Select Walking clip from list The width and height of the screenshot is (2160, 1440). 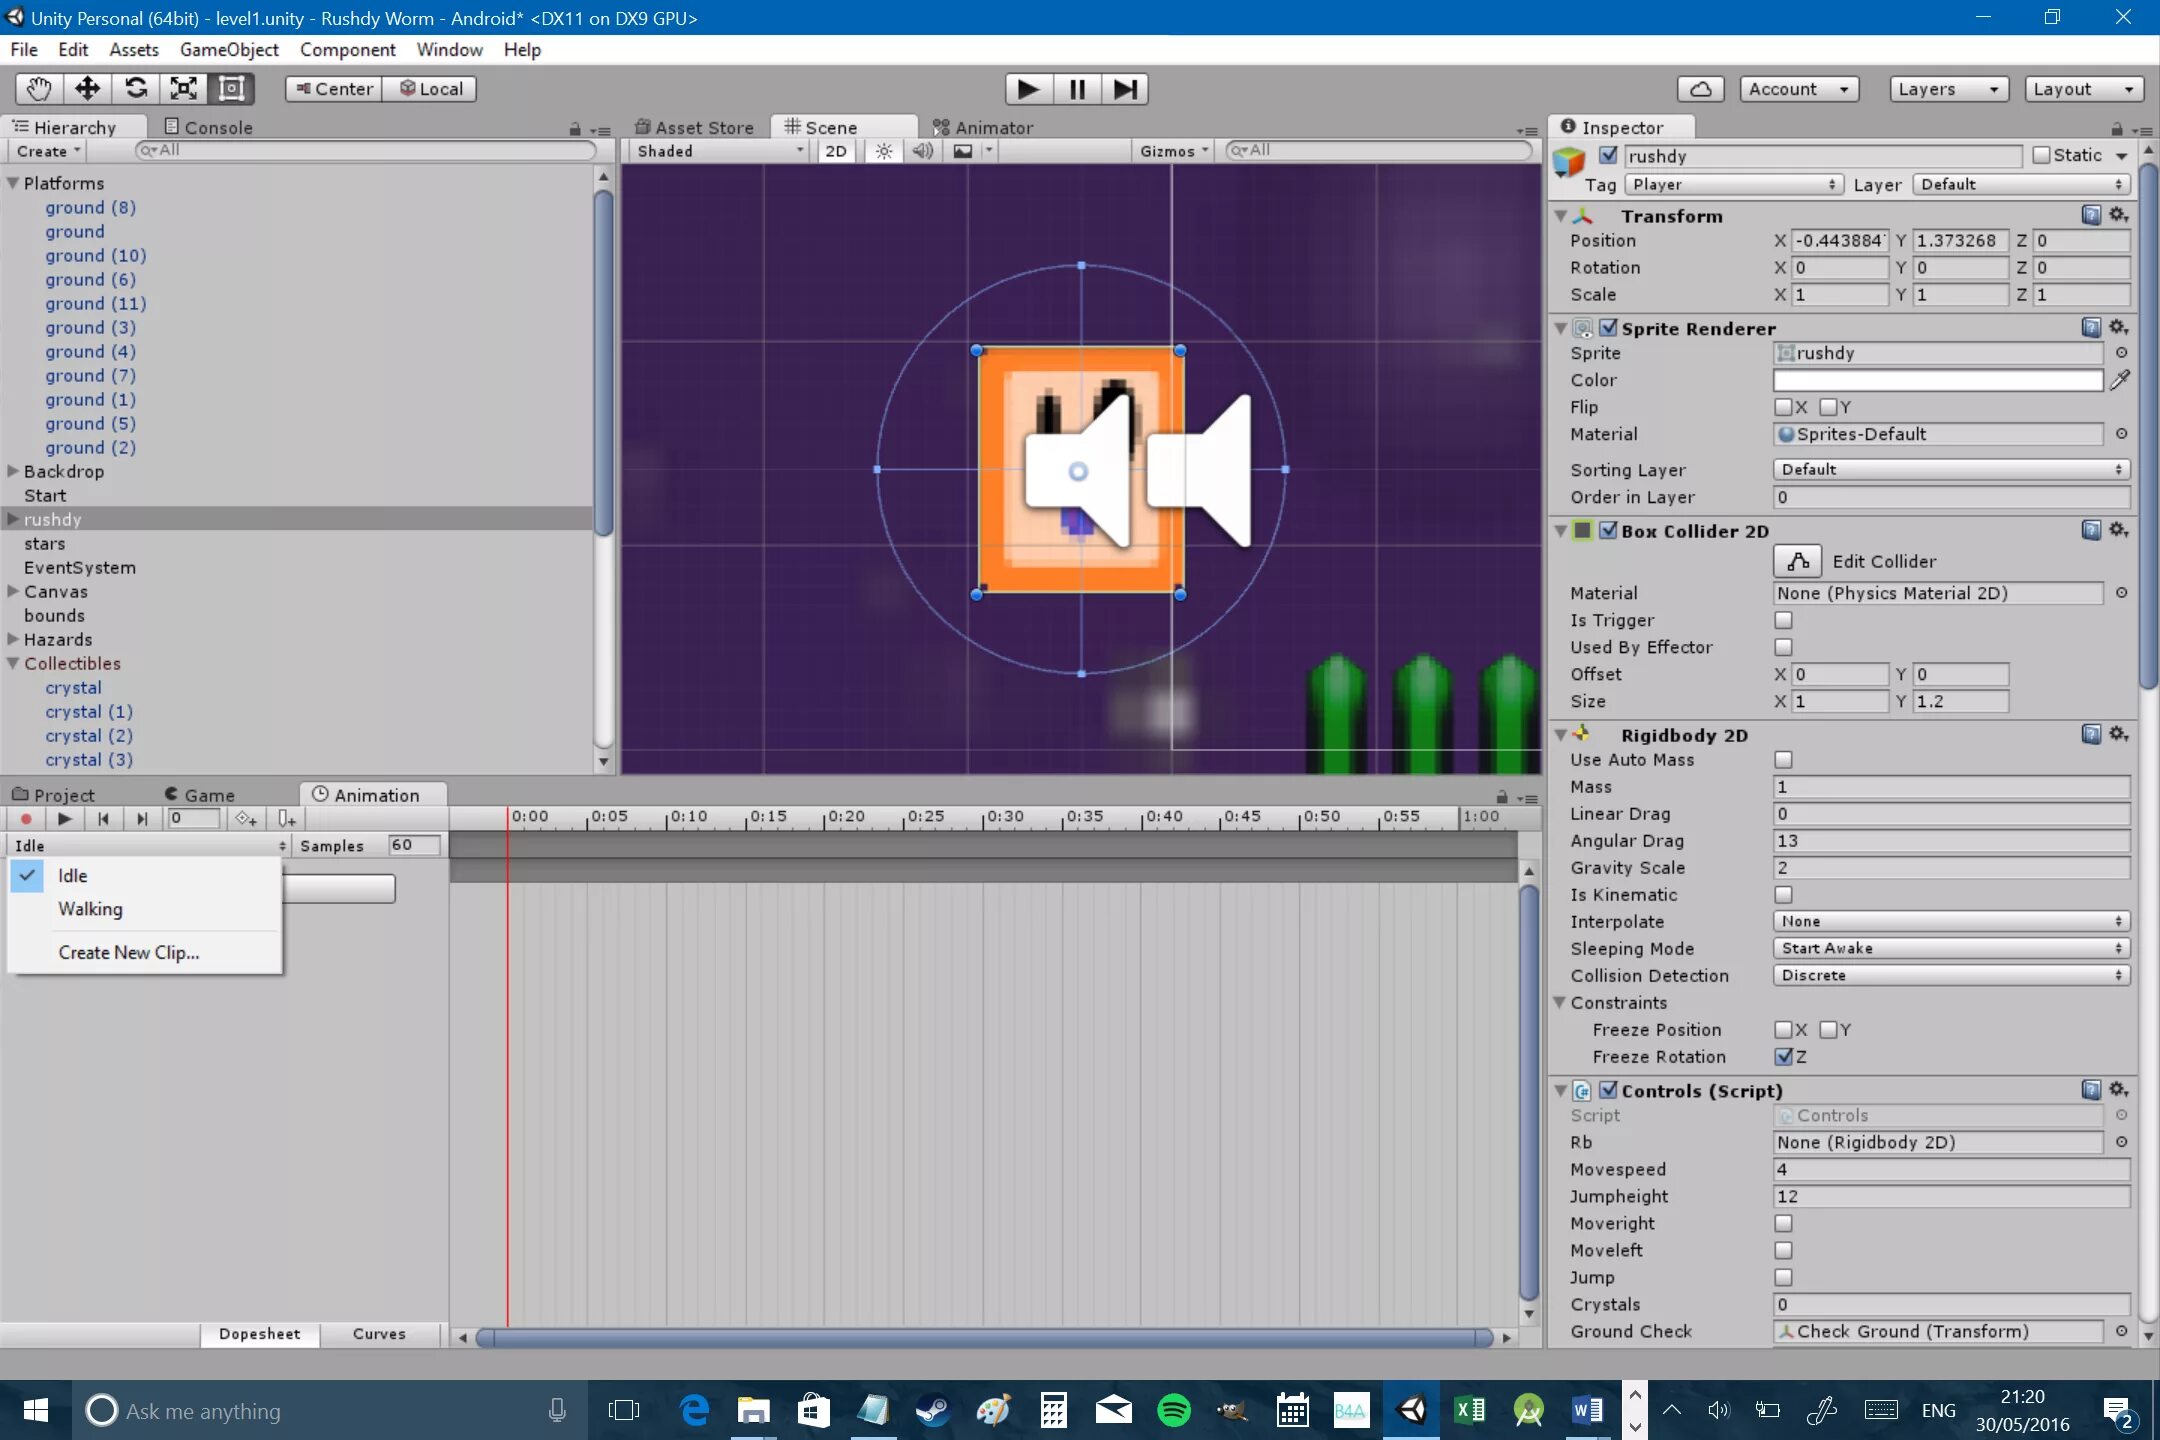click(x=90, y=909)
